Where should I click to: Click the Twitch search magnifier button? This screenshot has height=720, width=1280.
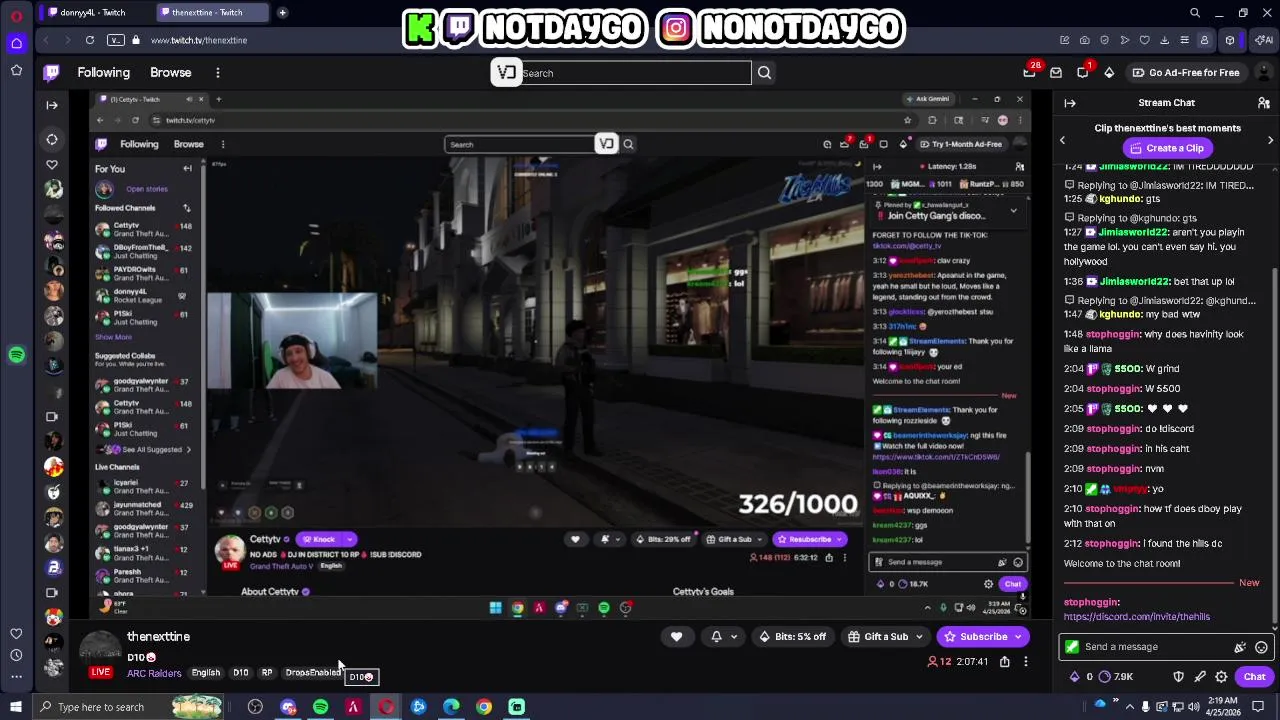tap(764, 73)
